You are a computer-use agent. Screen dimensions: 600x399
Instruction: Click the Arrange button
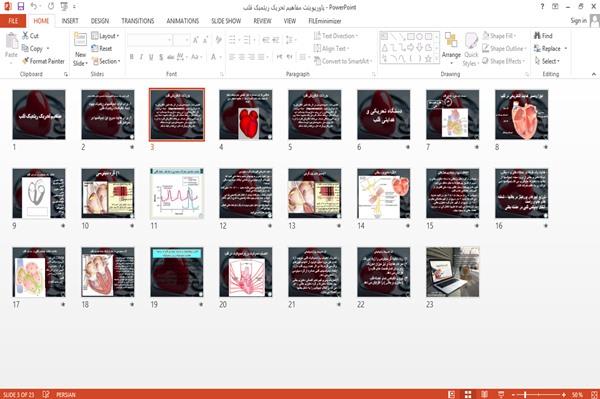451,49
